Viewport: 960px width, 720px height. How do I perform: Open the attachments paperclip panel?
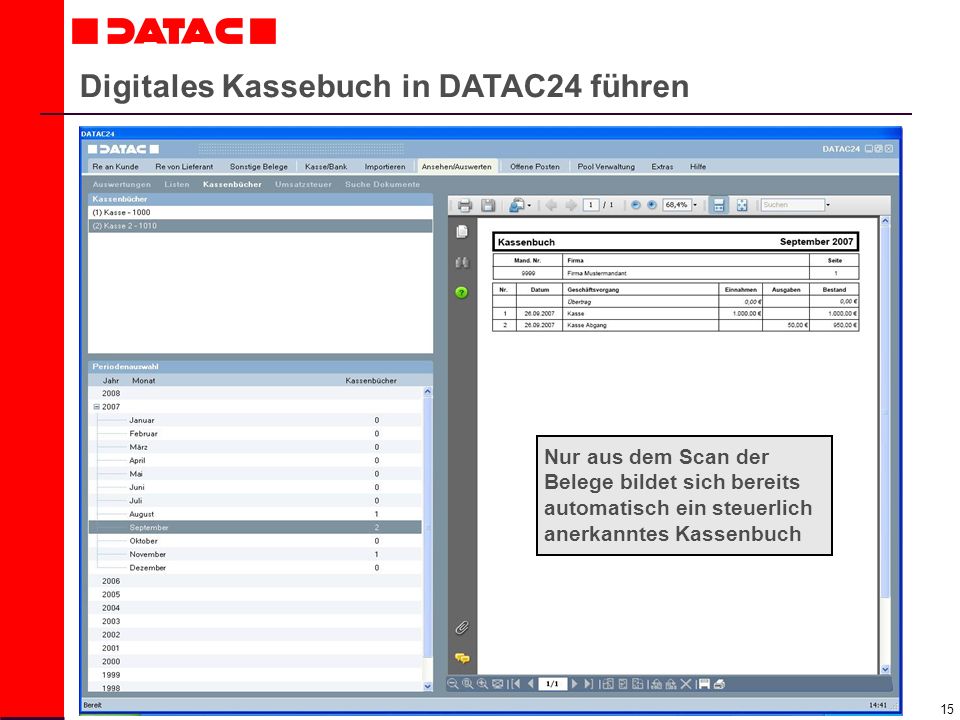(462, 628)
